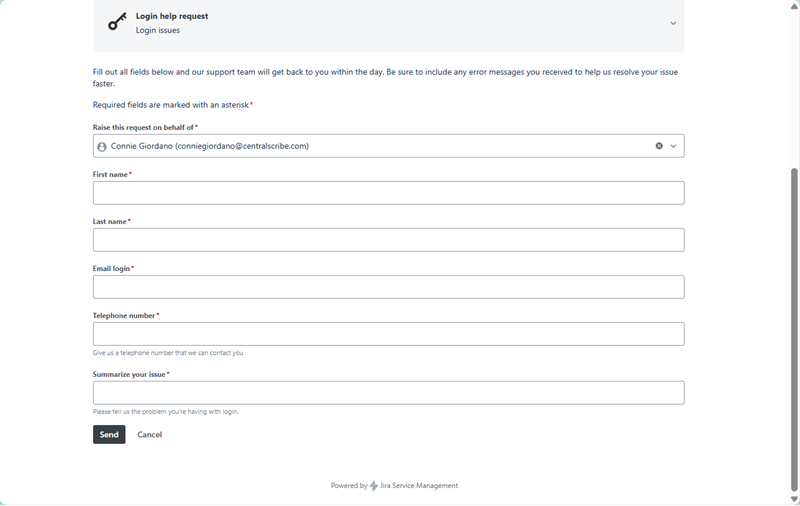Click the vertical scrollbar thumb
Viewport: 800px width, 506px height.
[x=794, y=330]
